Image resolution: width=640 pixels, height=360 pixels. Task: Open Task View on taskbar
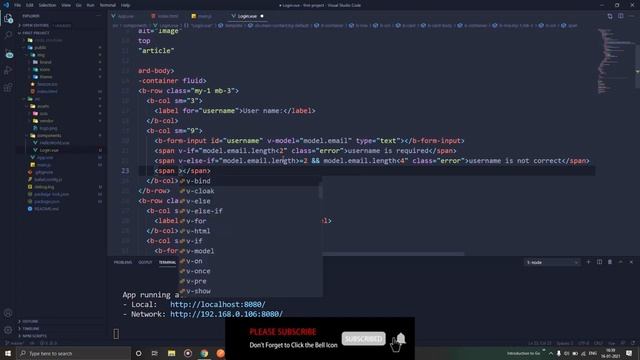[155, 353]
